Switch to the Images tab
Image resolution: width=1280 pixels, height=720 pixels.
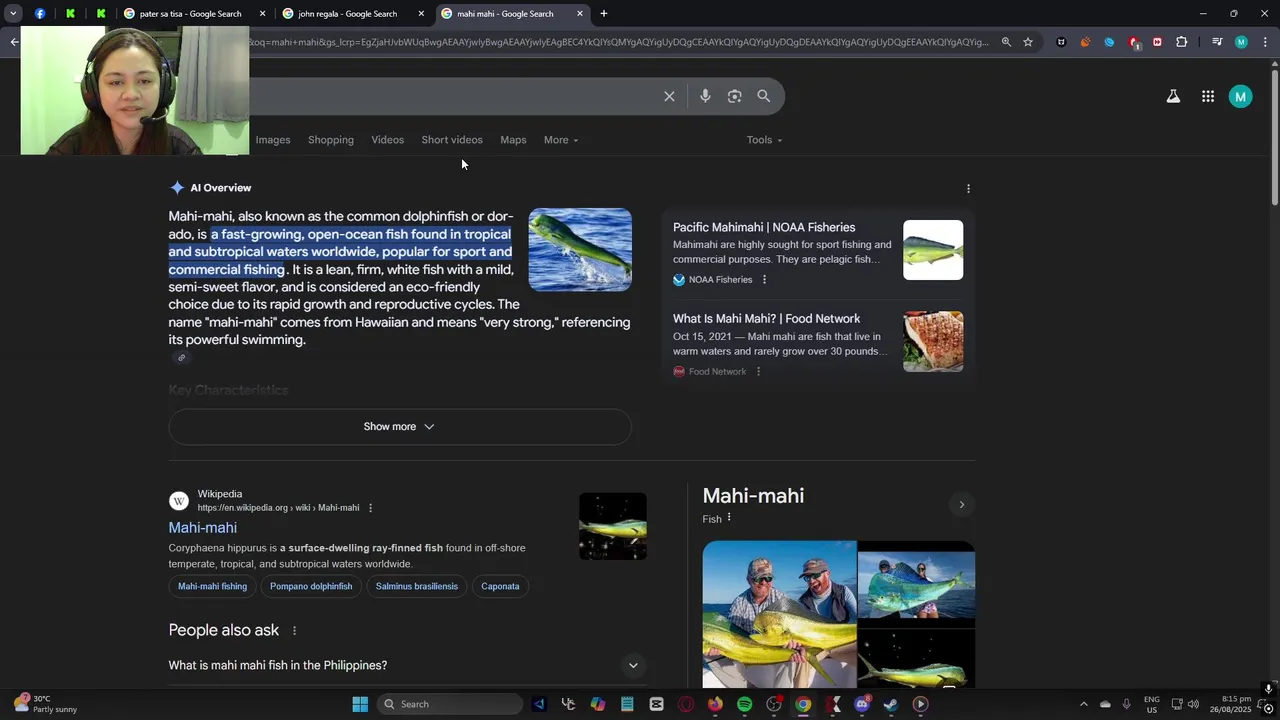pyautogui.click(x=273, y=140)
